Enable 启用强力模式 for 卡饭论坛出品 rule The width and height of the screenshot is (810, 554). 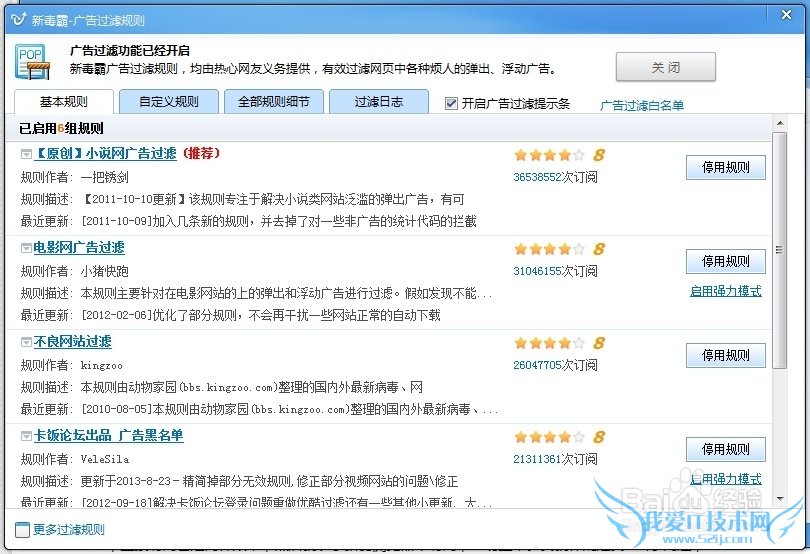coord(726,479)
